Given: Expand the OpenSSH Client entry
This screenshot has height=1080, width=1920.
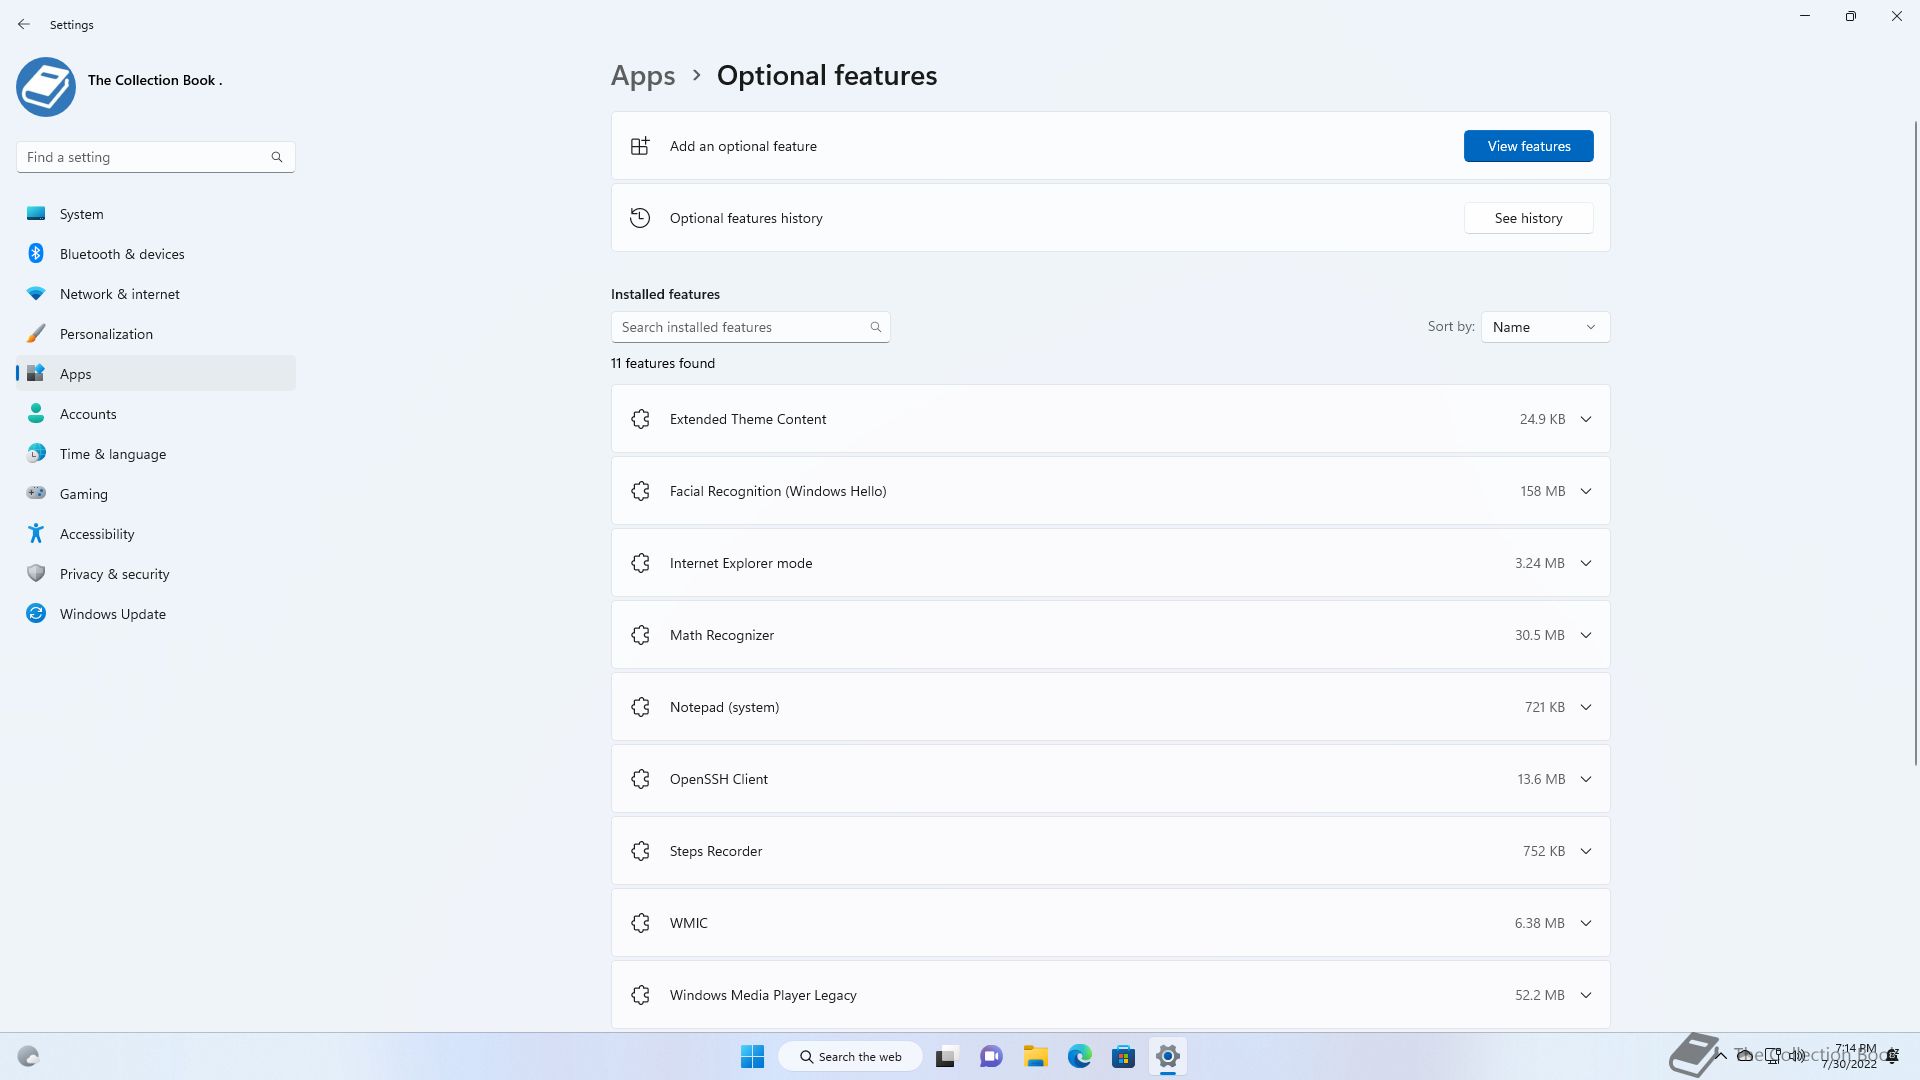Looking at the screenshot, I should coord(1586,779).
